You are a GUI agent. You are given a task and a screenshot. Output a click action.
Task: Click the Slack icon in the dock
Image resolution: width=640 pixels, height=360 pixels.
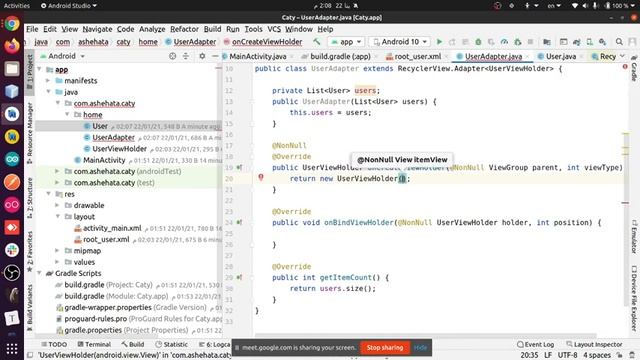[12, 250]
